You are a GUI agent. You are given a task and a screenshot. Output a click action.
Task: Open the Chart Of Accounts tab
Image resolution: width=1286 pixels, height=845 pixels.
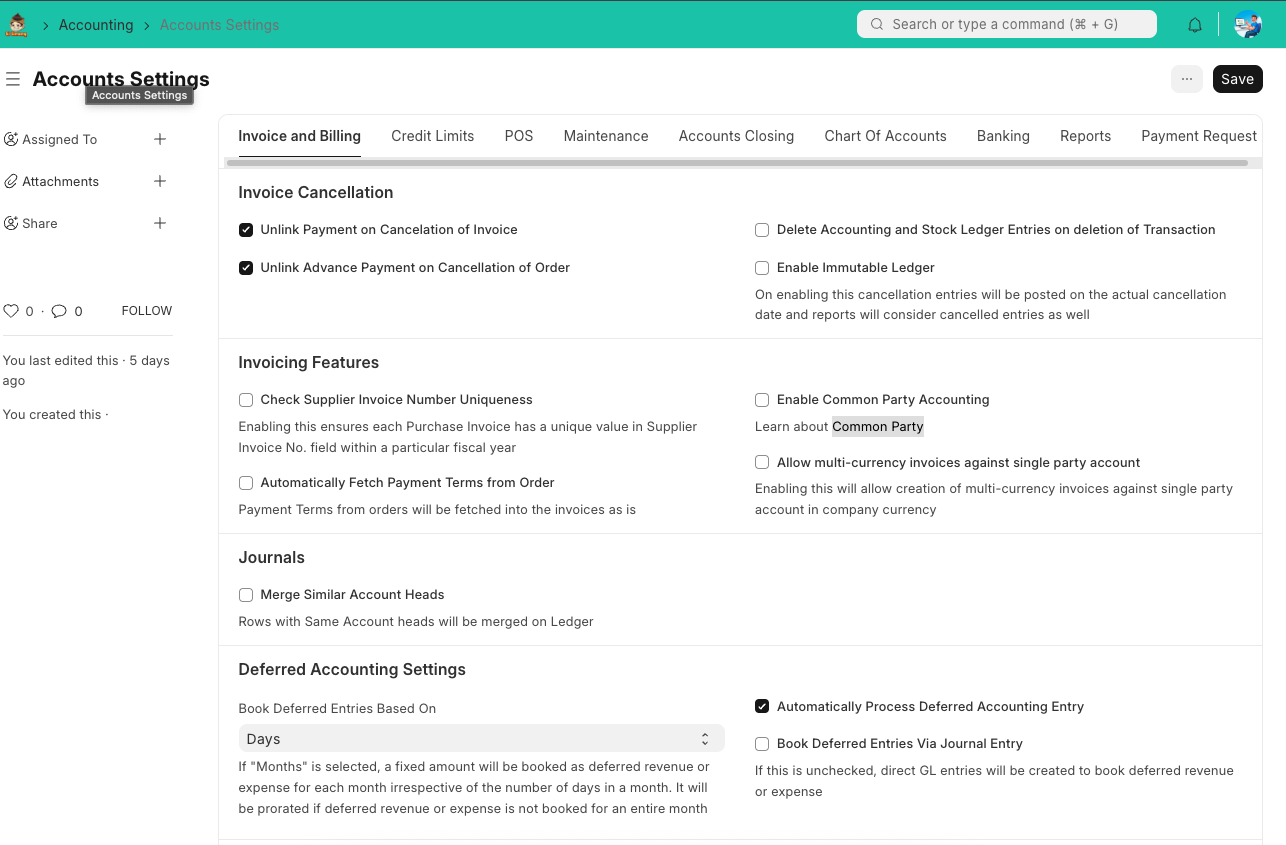[885, 136]
